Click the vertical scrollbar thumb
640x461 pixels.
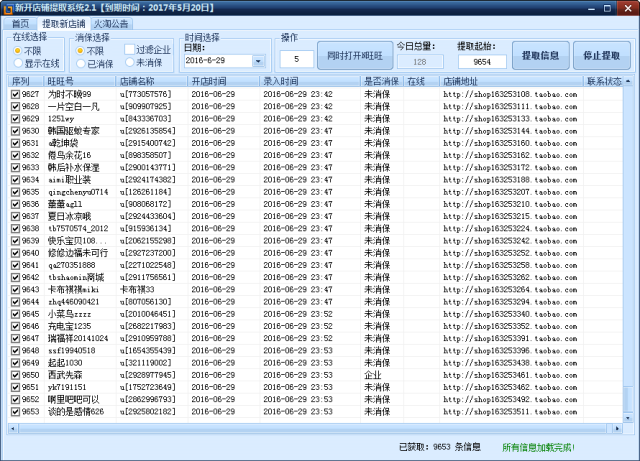628,399
